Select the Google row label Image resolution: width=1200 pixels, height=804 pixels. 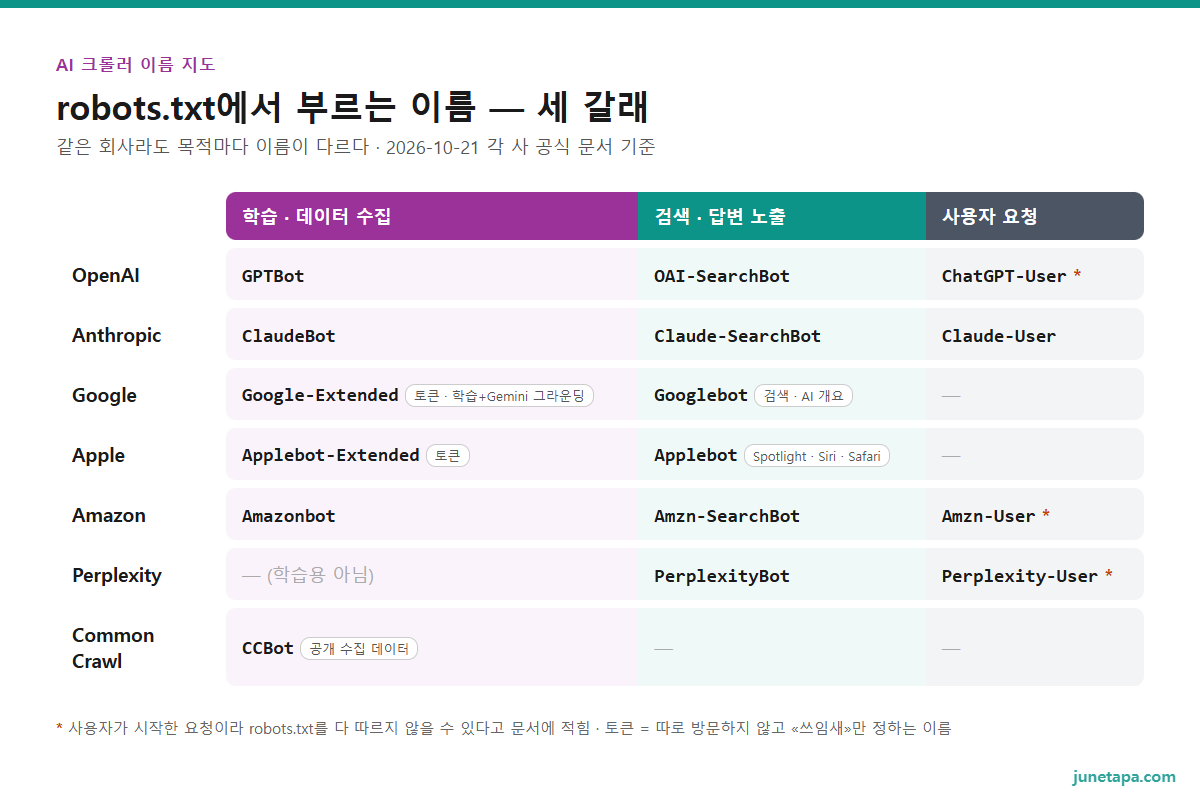[104, 395]
